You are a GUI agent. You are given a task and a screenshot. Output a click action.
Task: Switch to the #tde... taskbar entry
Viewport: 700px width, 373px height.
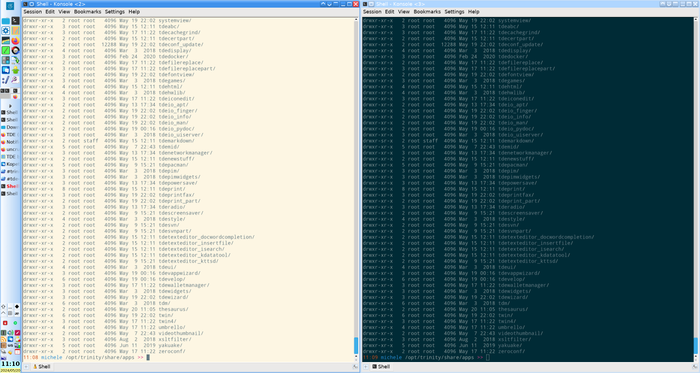click(10, 179)
